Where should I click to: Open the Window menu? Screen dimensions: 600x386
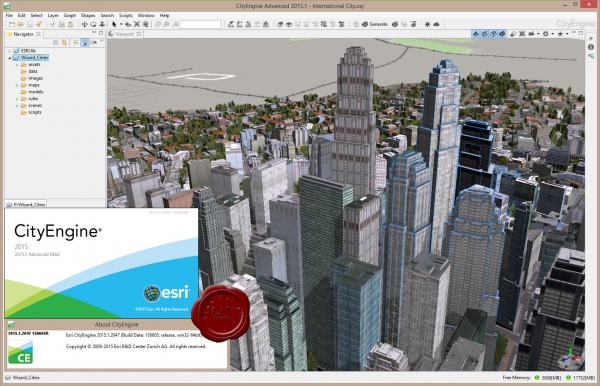tap(146, 15)
